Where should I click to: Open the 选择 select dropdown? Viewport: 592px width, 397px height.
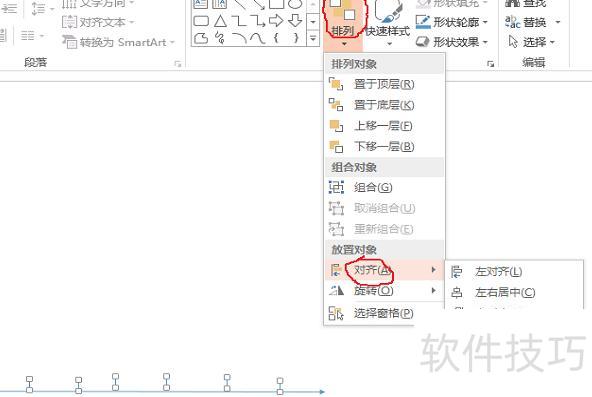point(532,42)
